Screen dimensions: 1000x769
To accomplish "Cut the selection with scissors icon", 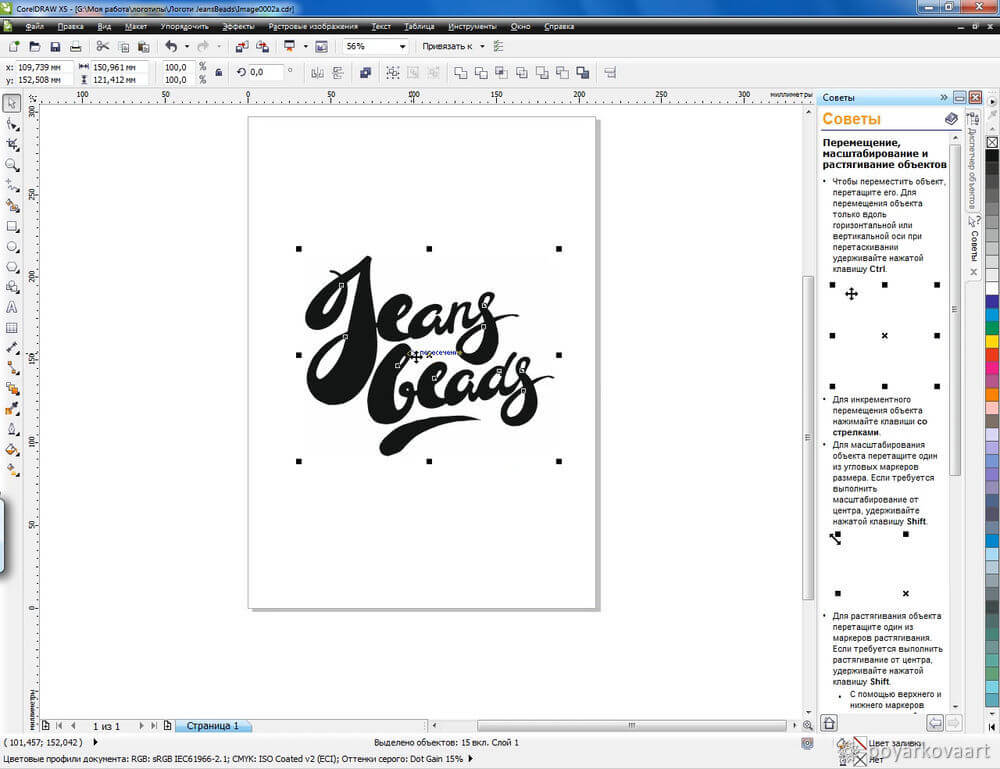I will point(102,47).
